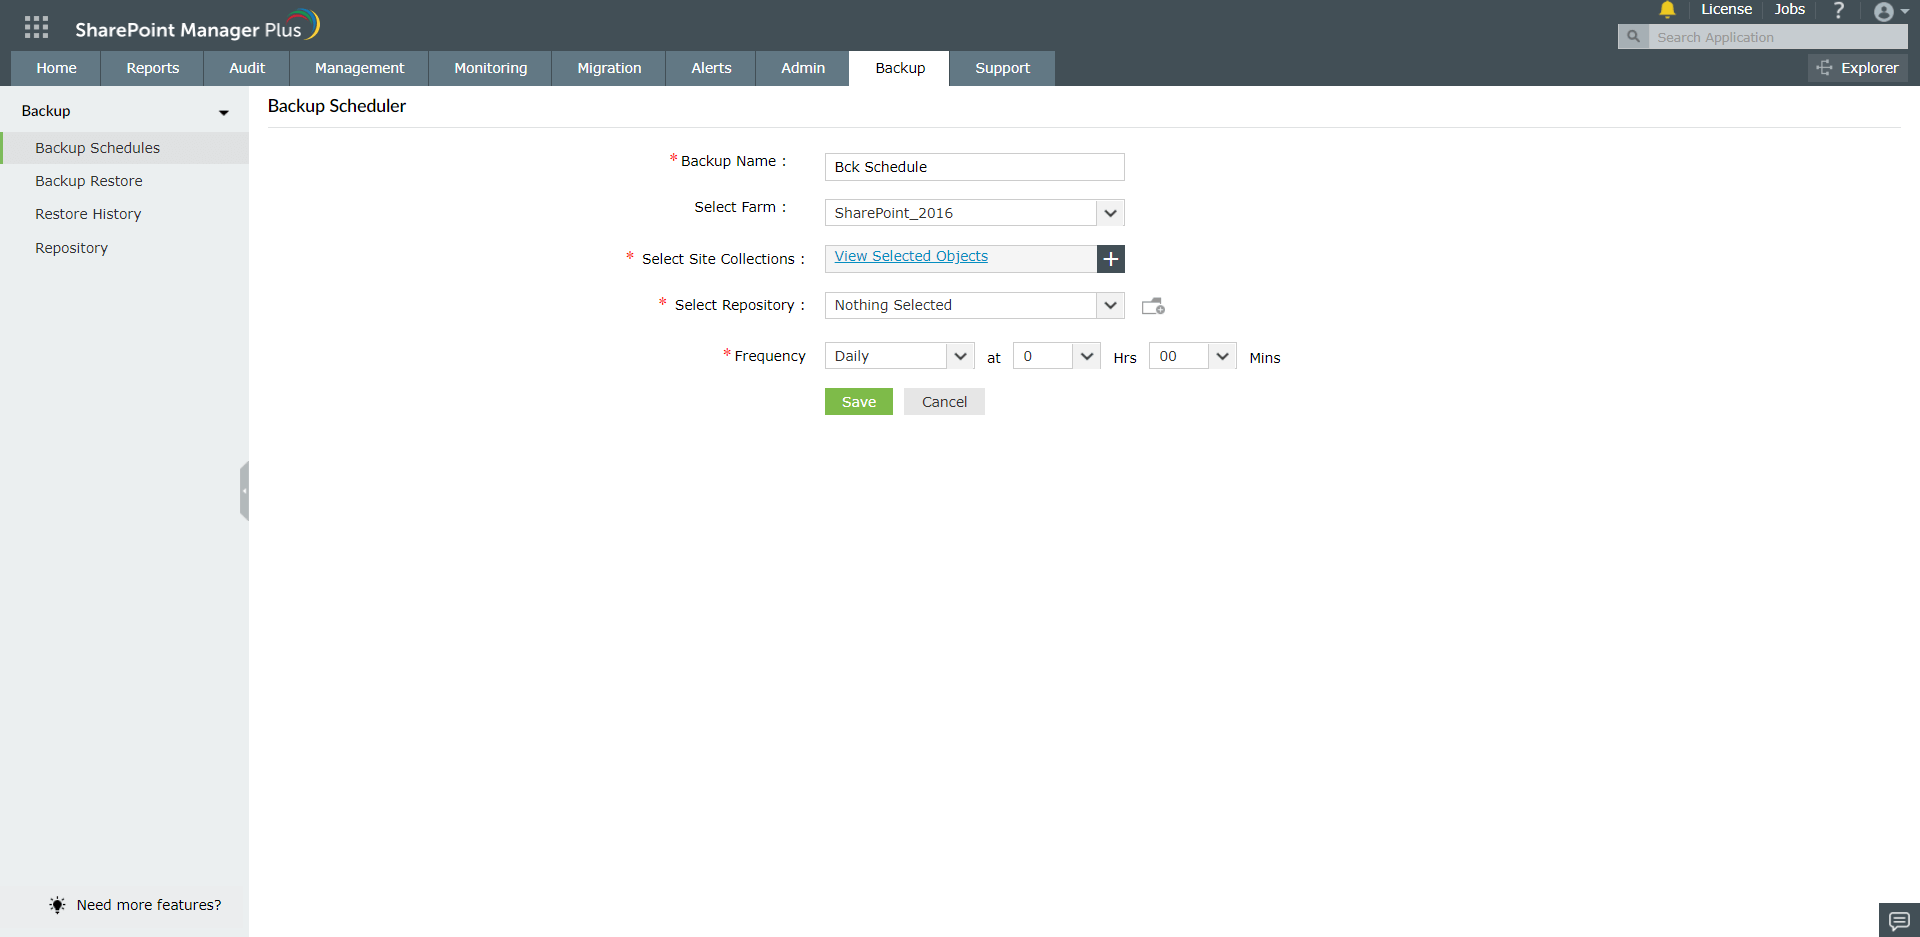This screenshot has height=937, width=1920.
Task: Save the backup schedule
Action: point(858,401)
